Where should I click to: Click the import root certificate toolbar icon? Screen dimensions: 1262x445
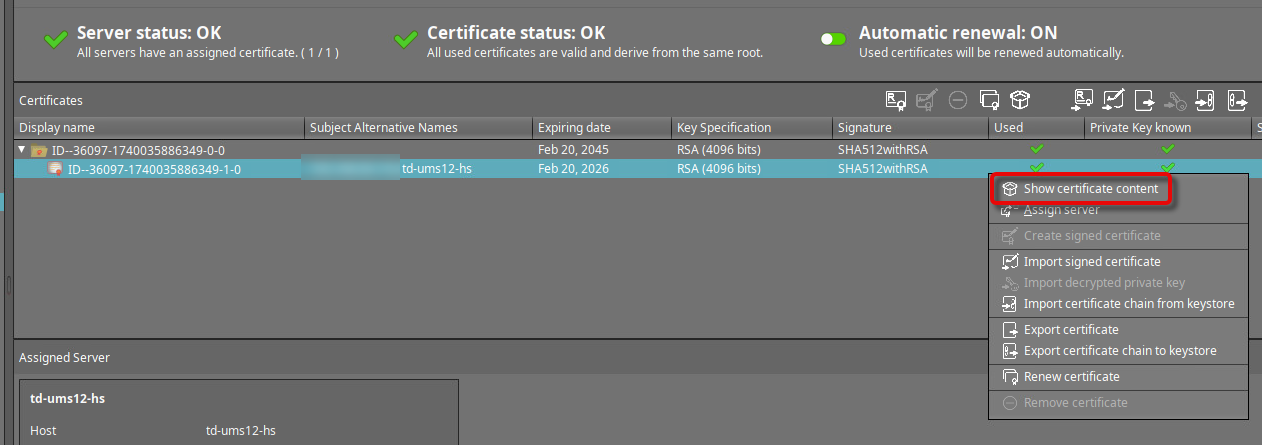coord(1082,100)
